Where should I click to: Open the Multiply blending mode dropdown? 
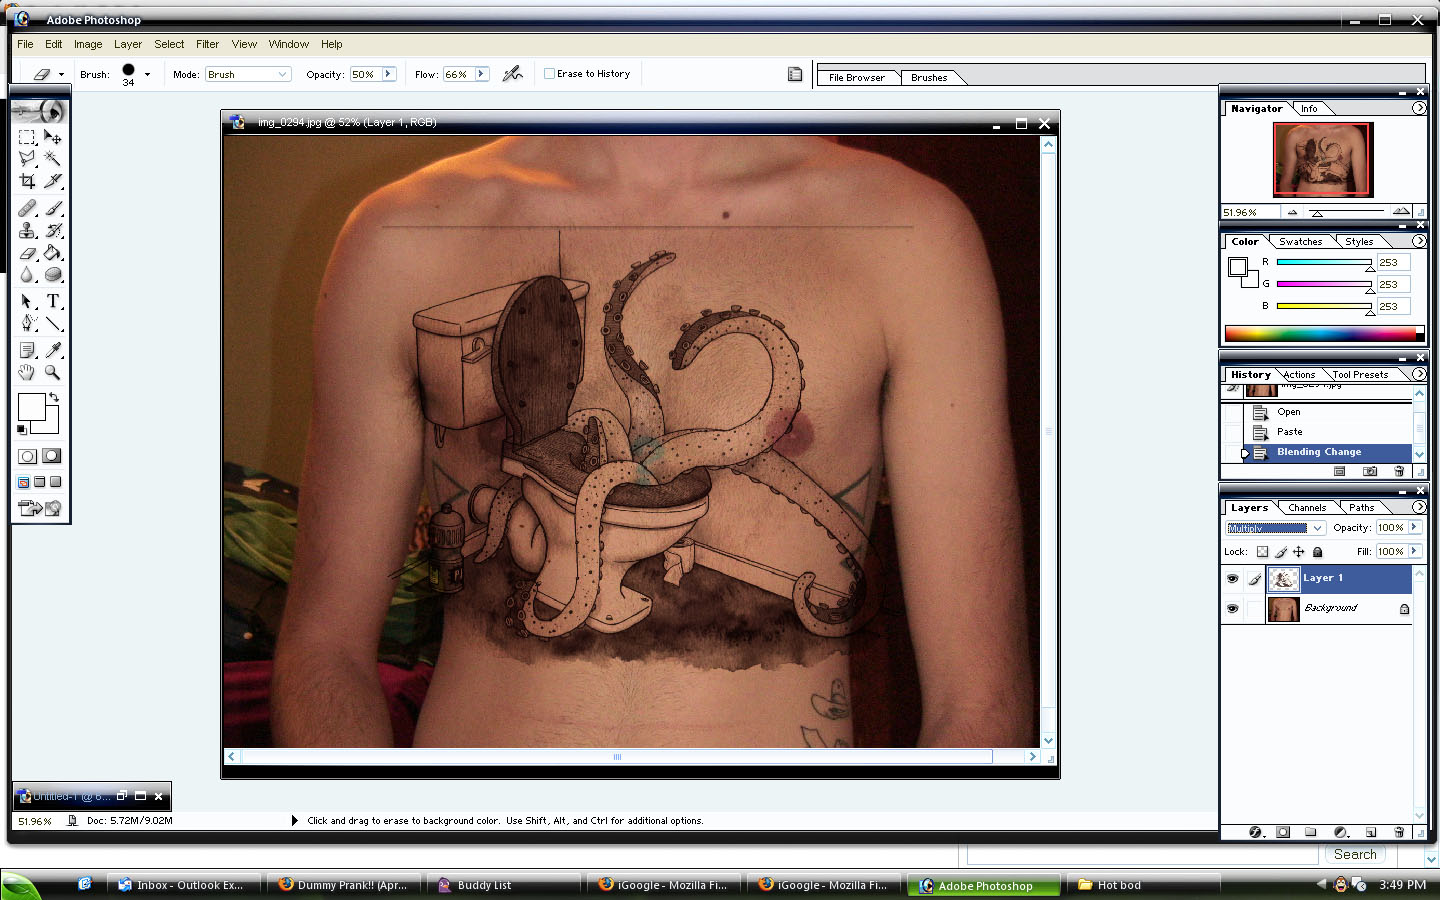1275,528
